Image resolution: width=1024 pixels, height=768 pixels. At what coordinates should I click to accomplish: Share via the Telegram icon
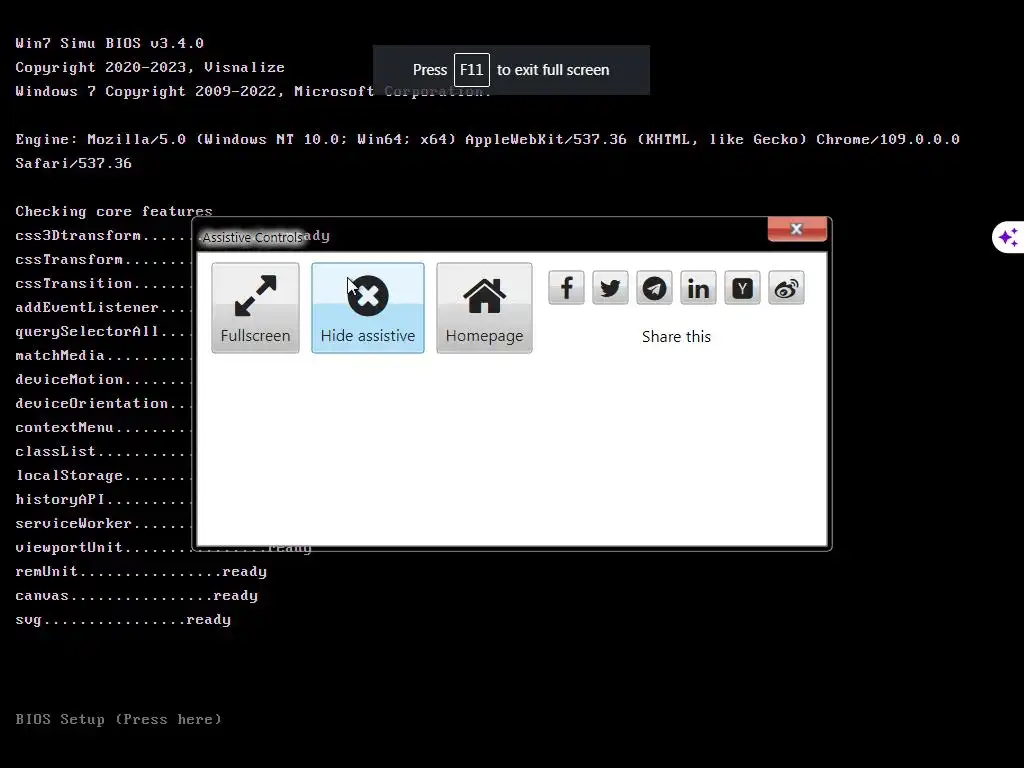pyautogui.click(x=654, y=288)
